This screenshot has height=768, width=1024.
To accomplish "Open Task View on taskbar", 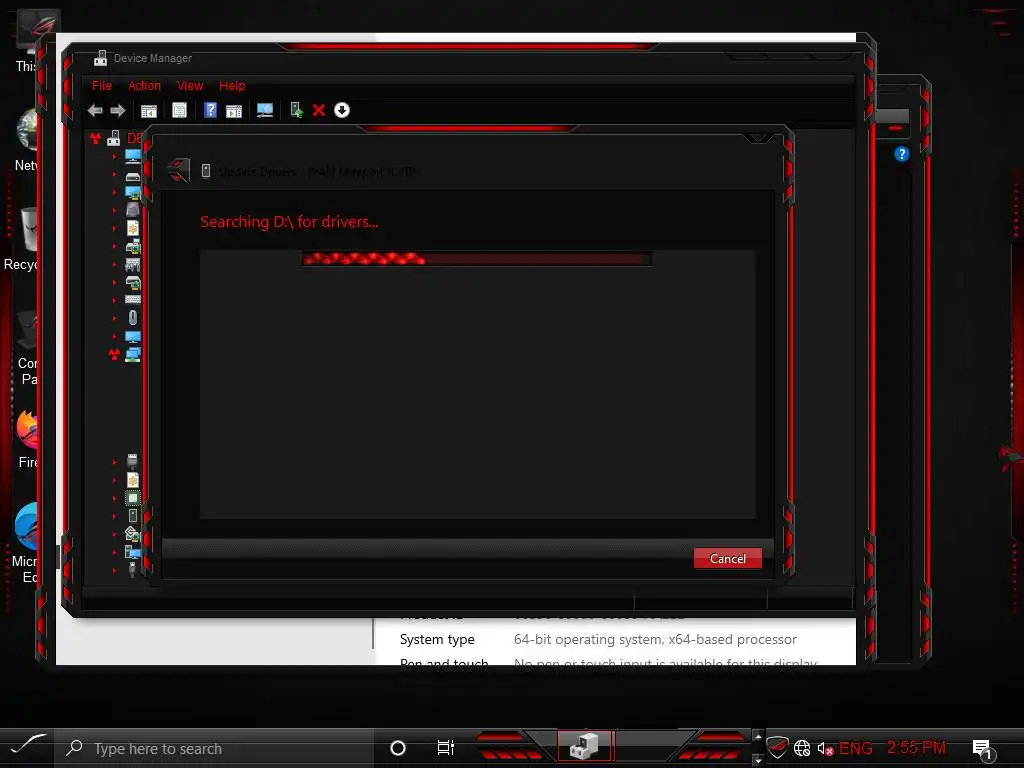I will (445, 748).
